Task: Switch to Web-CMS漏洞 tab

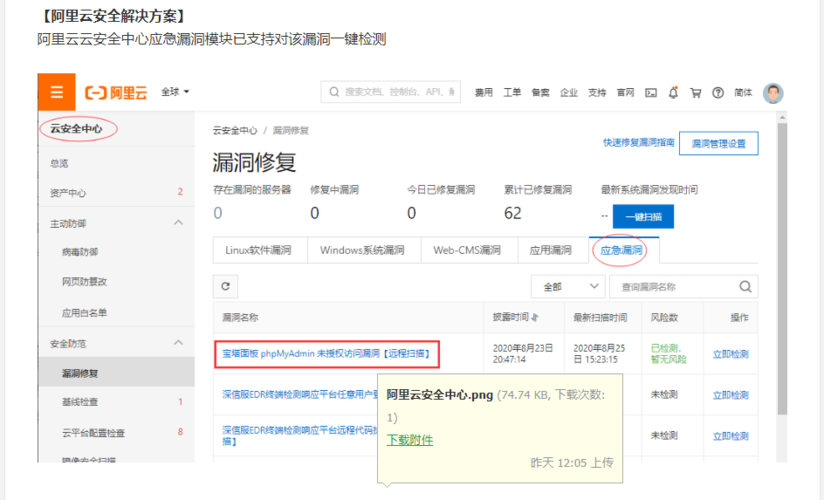Action: tap(467, 250)
